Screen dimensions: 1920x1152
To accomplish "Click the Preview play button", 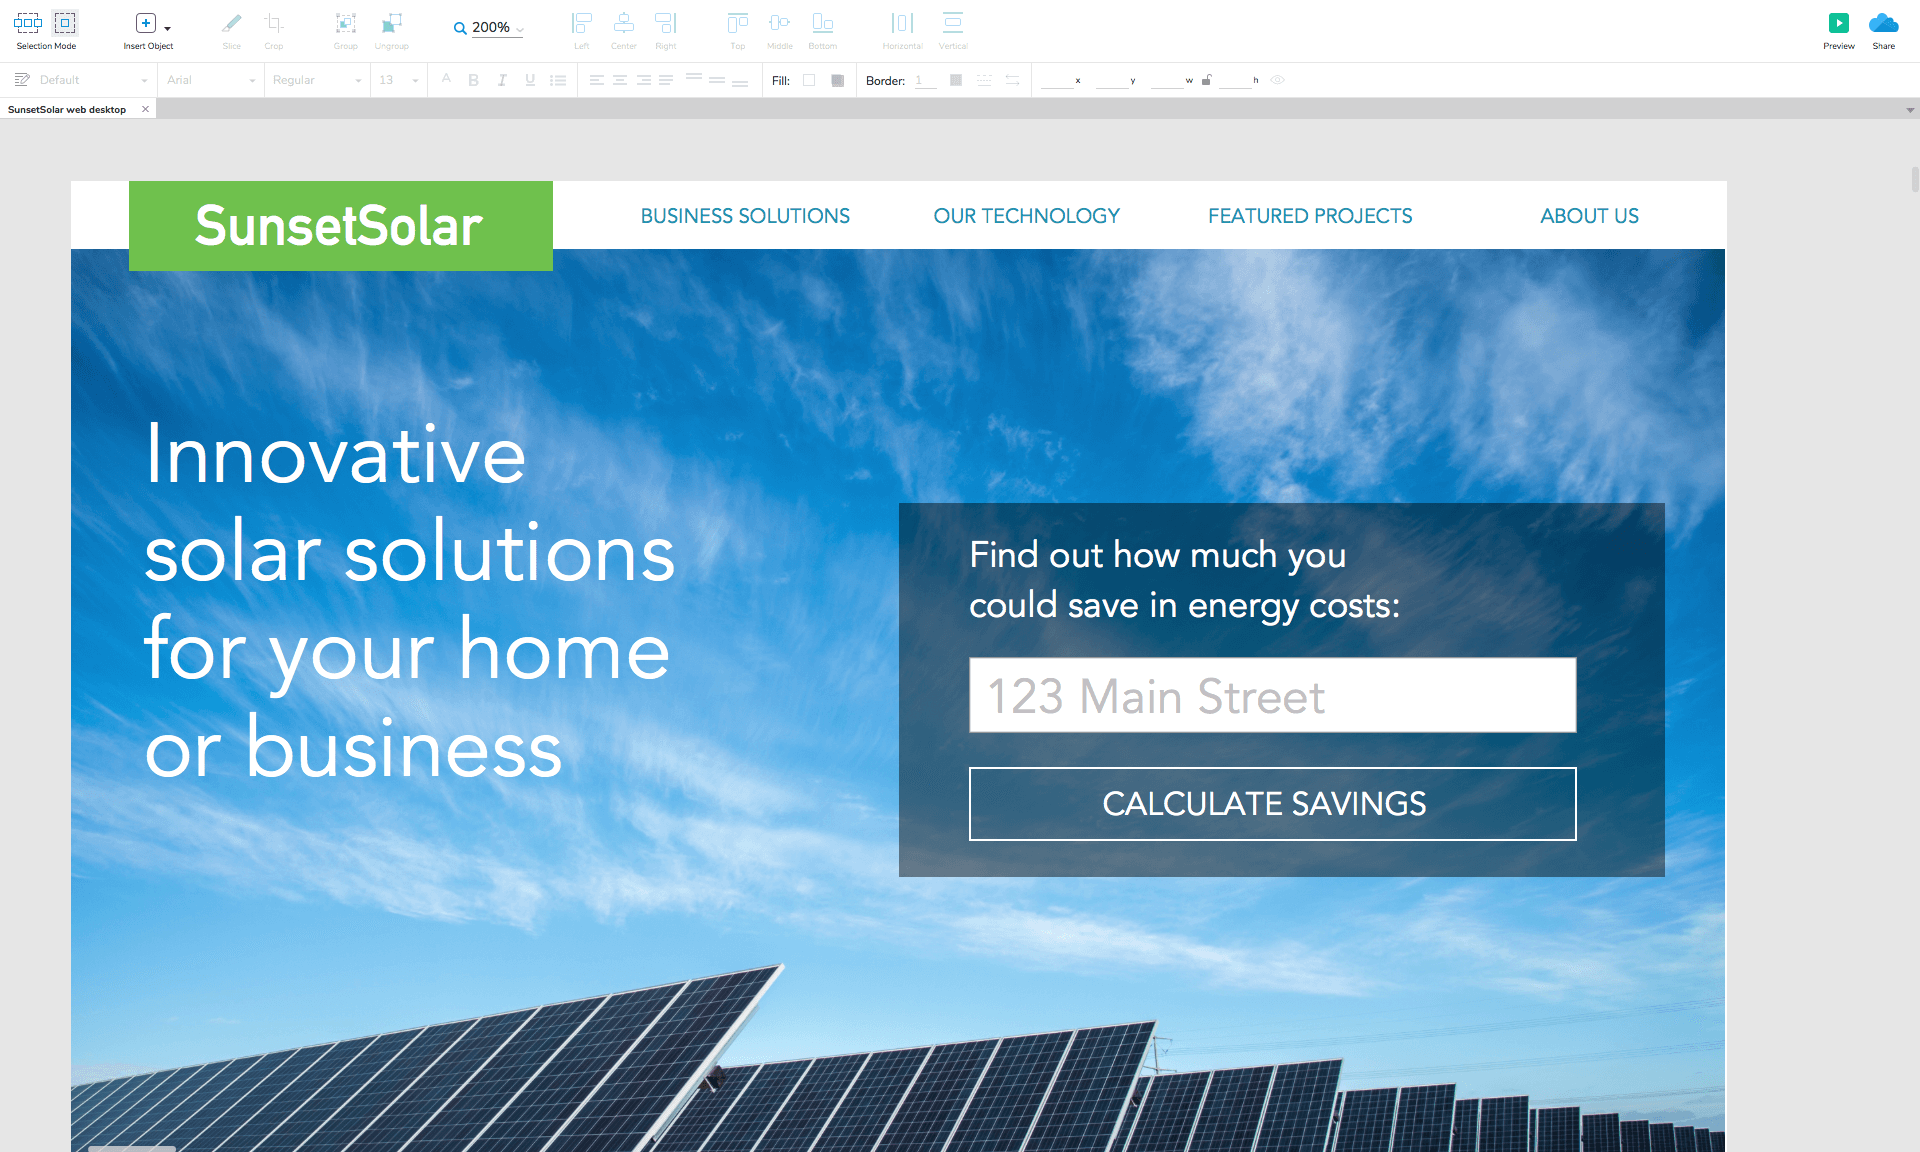I will click(1839, 23).
